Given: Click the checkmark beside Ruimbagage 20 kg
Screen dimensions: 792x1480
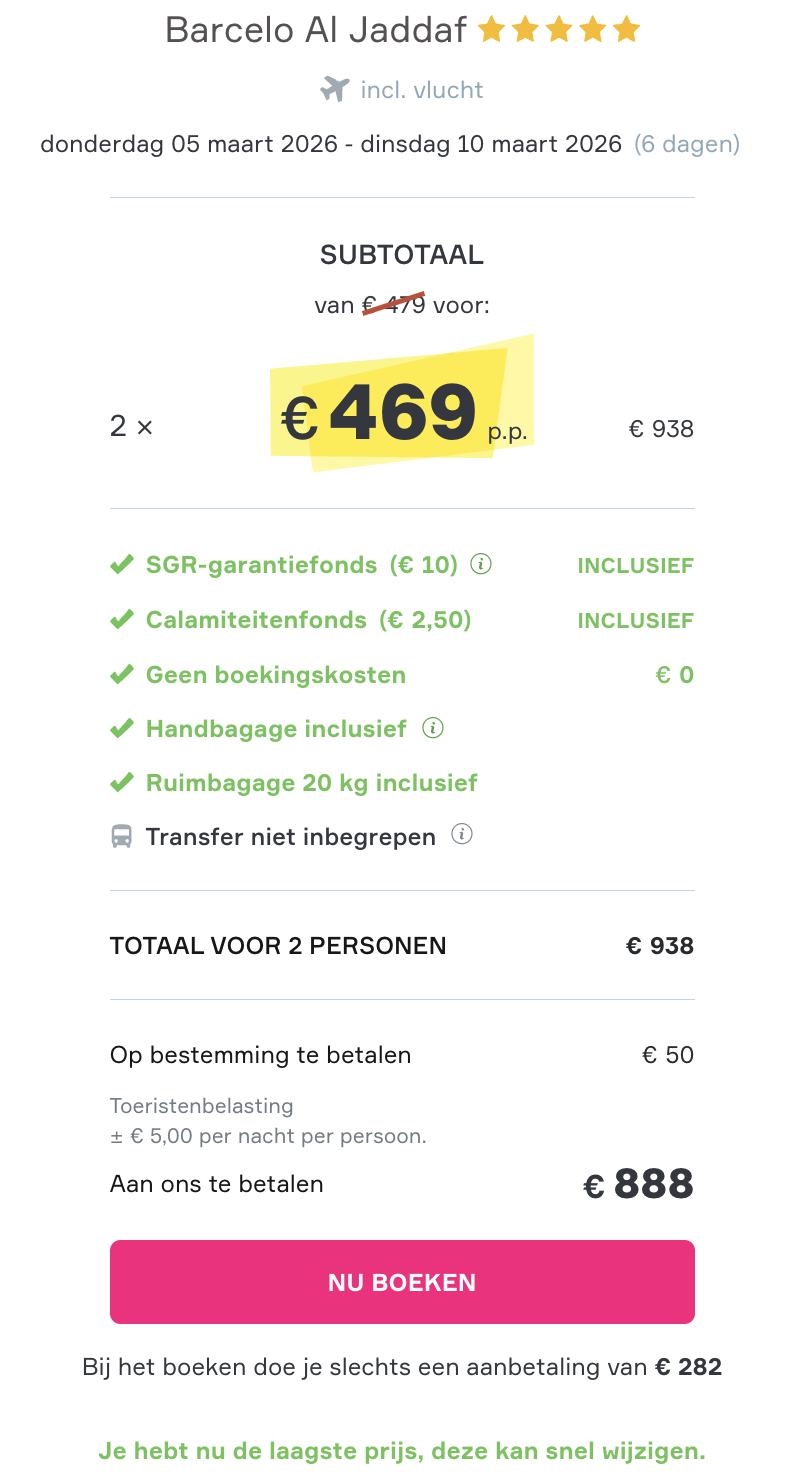Looking at the screenshot, I should pos(122,782).
